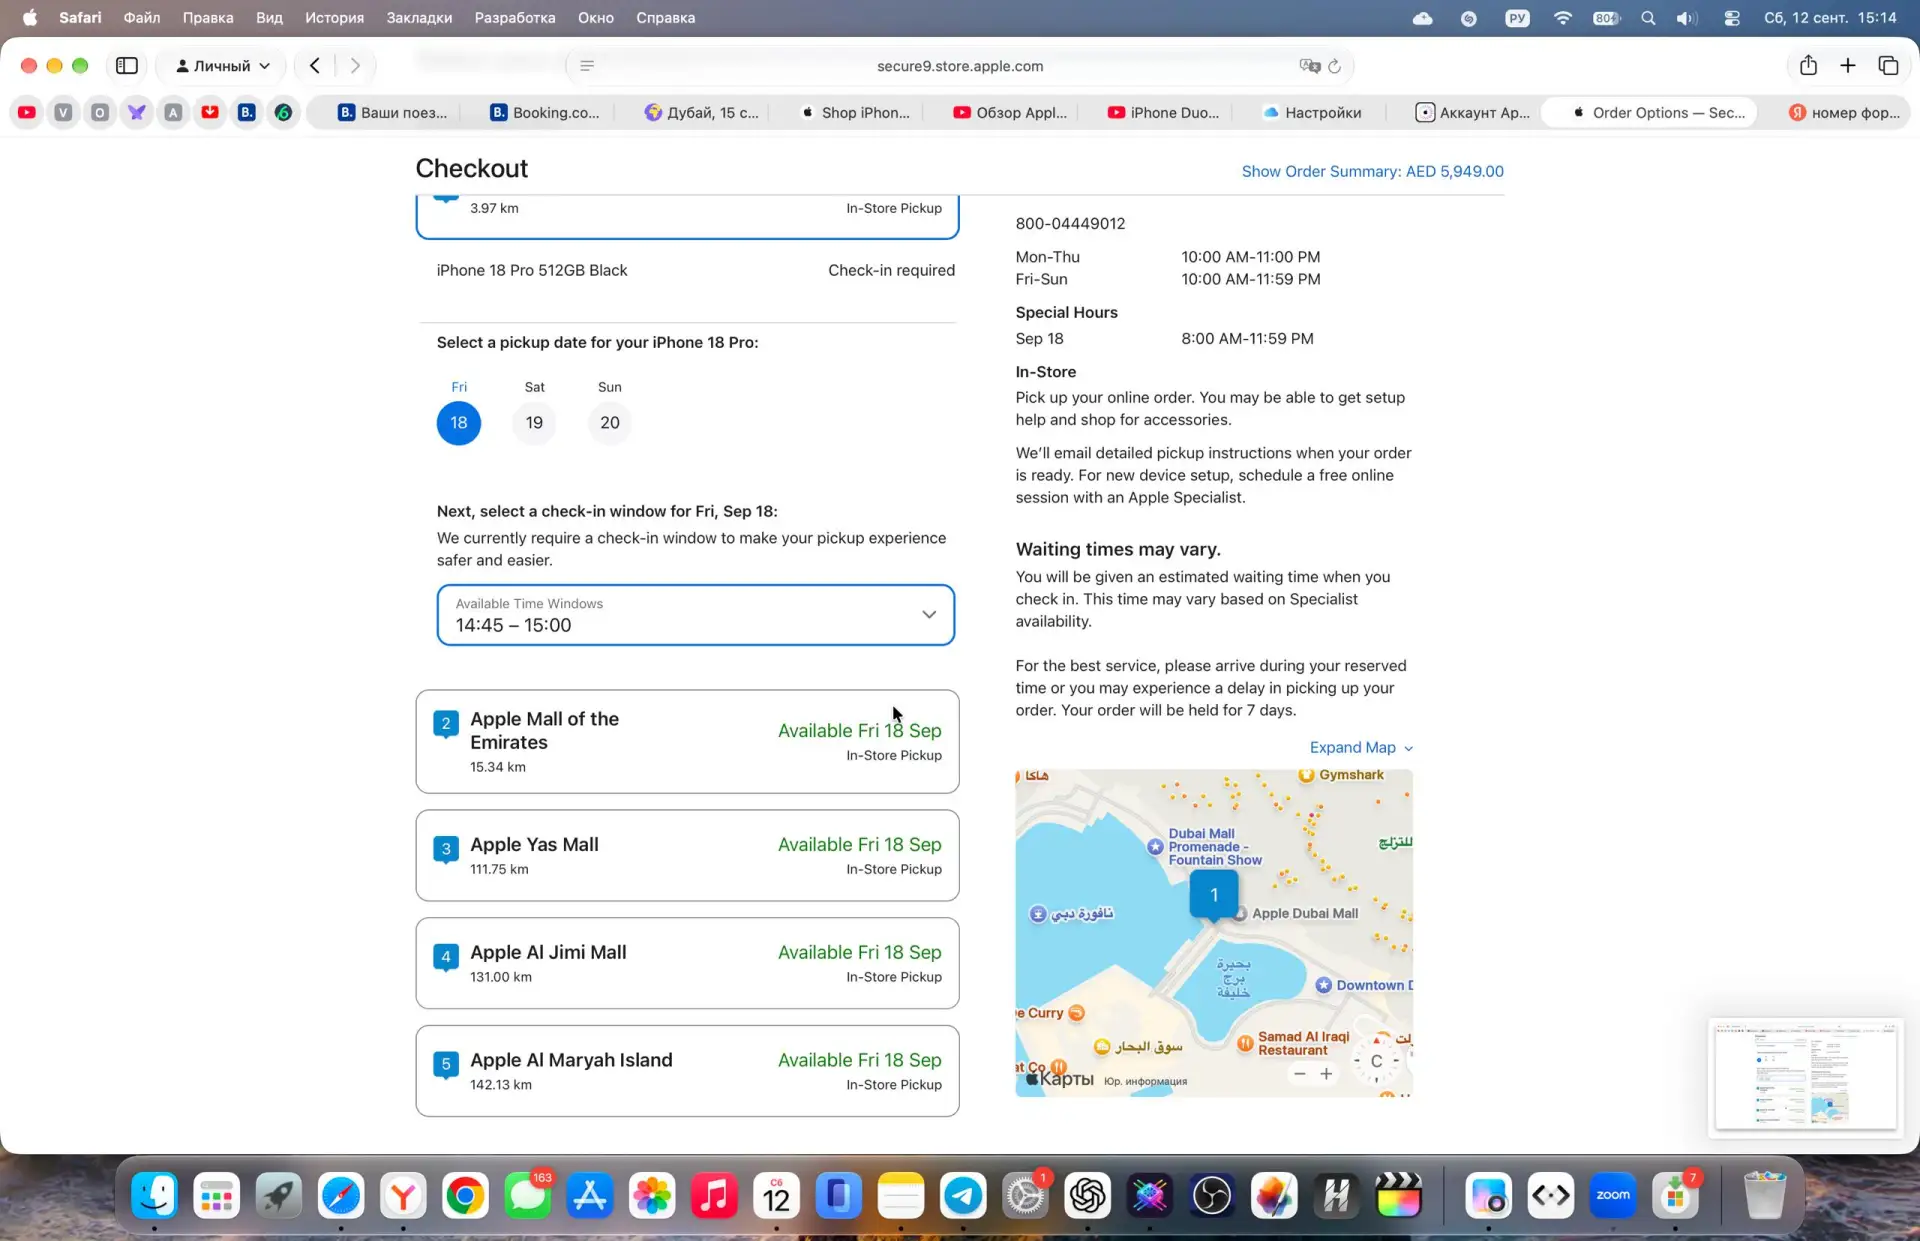Open Available Time Windows dropdown

[x=695, y=615]
